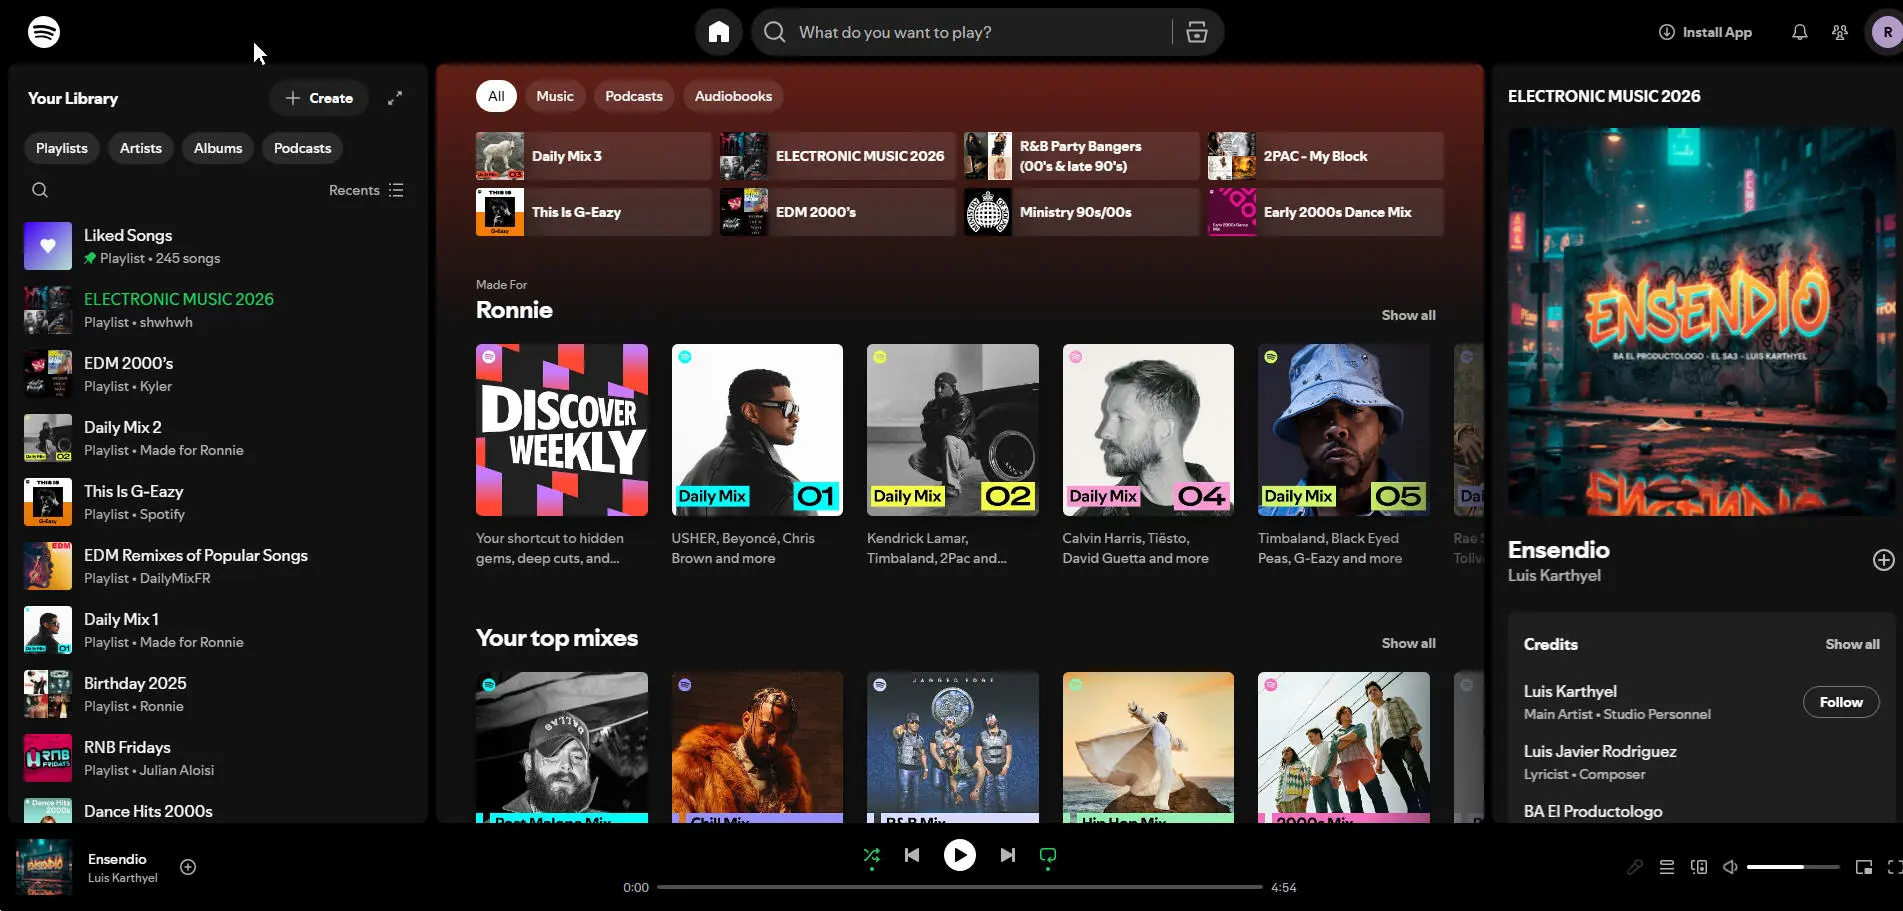Open the Daily Mix 02 Kendrick Lamar card
Viewport: 1903px width, 911px height.
click(953, 456)
